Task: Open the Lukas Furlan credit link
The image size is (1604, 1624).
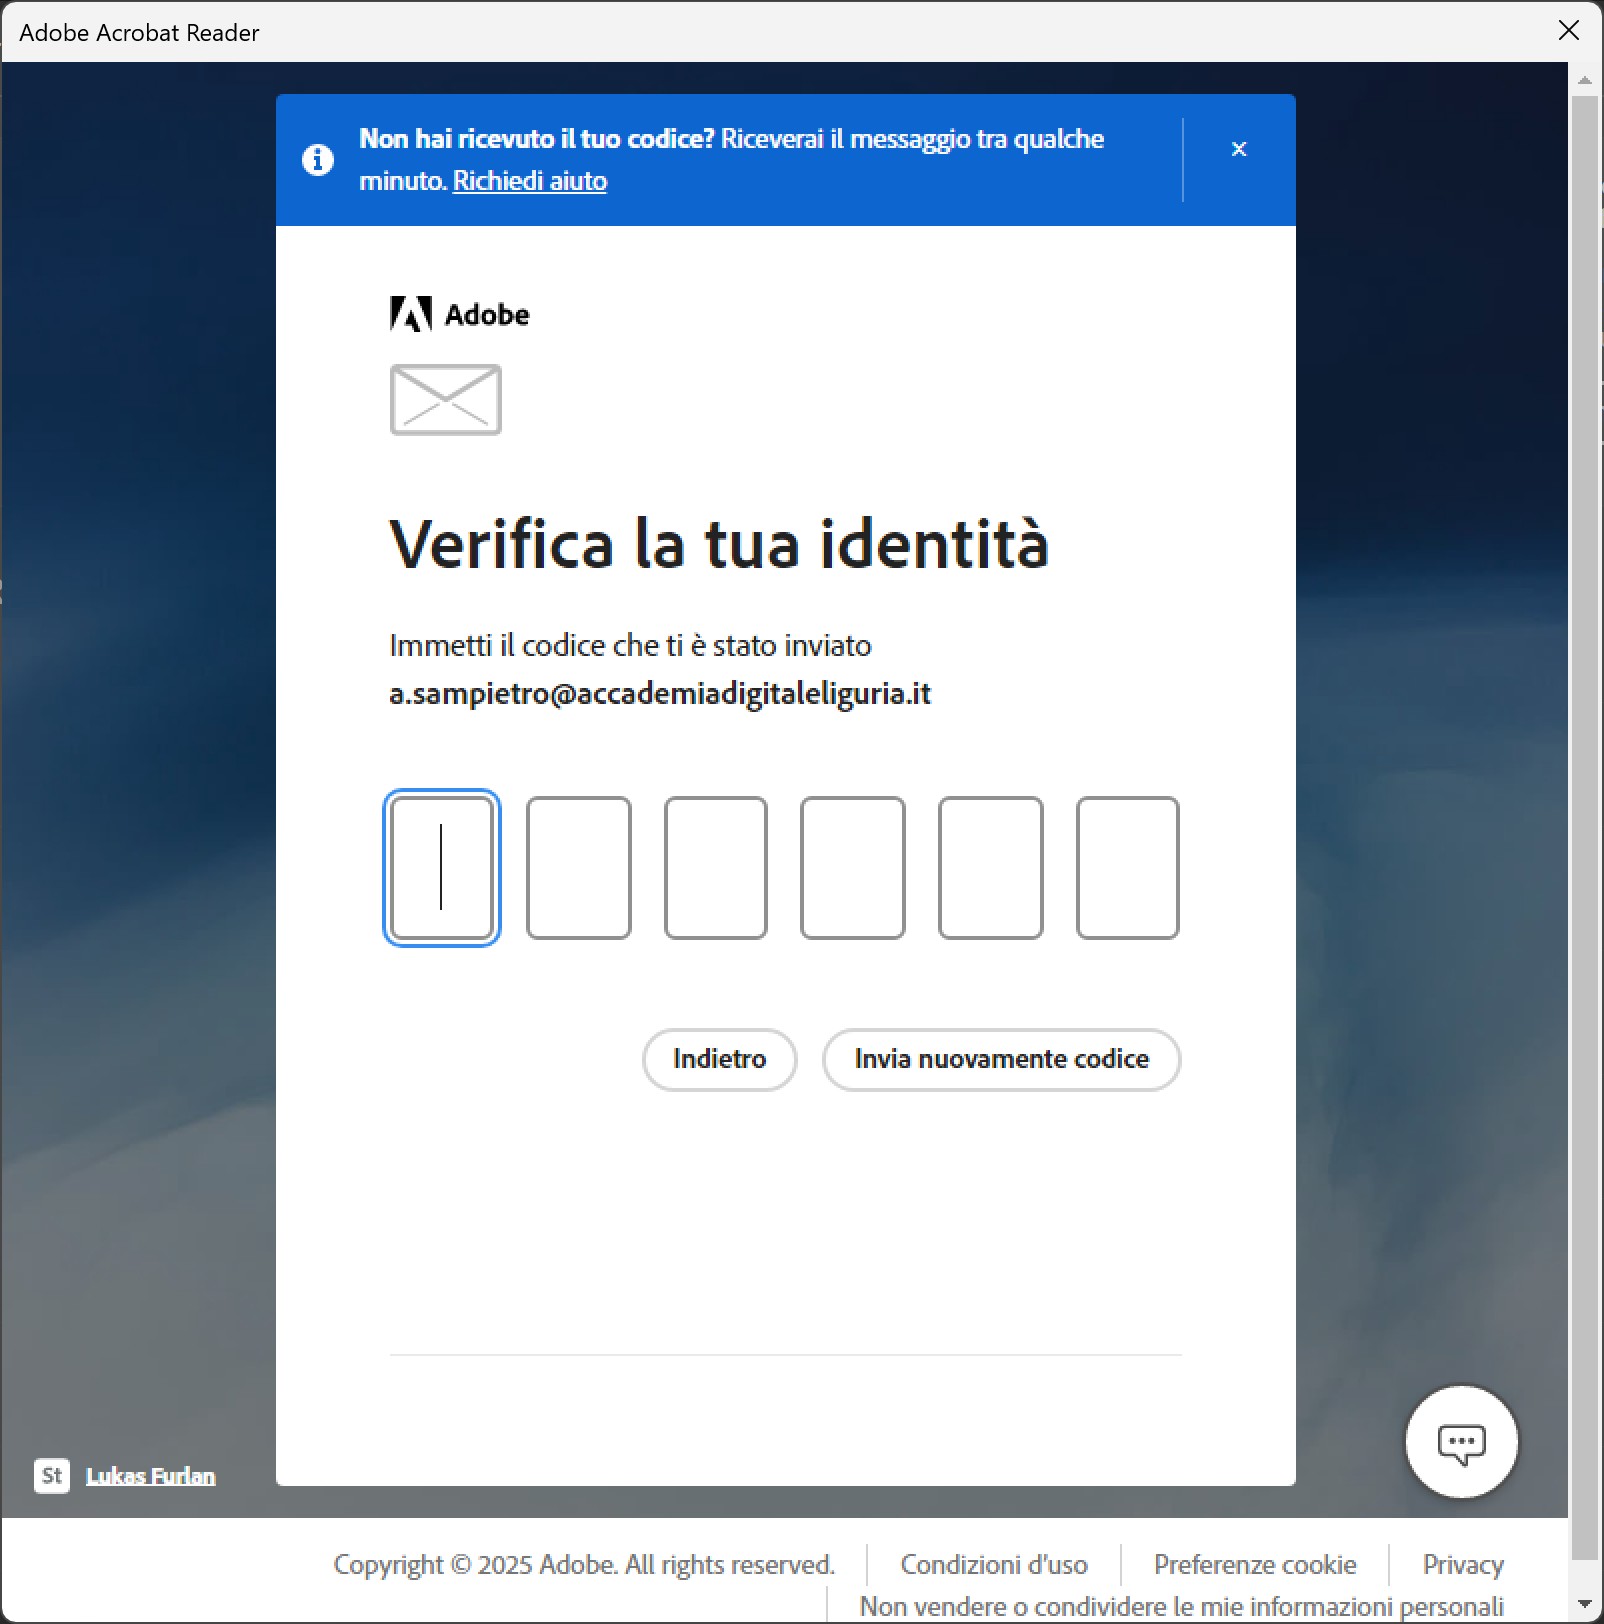Action: 151,1476
